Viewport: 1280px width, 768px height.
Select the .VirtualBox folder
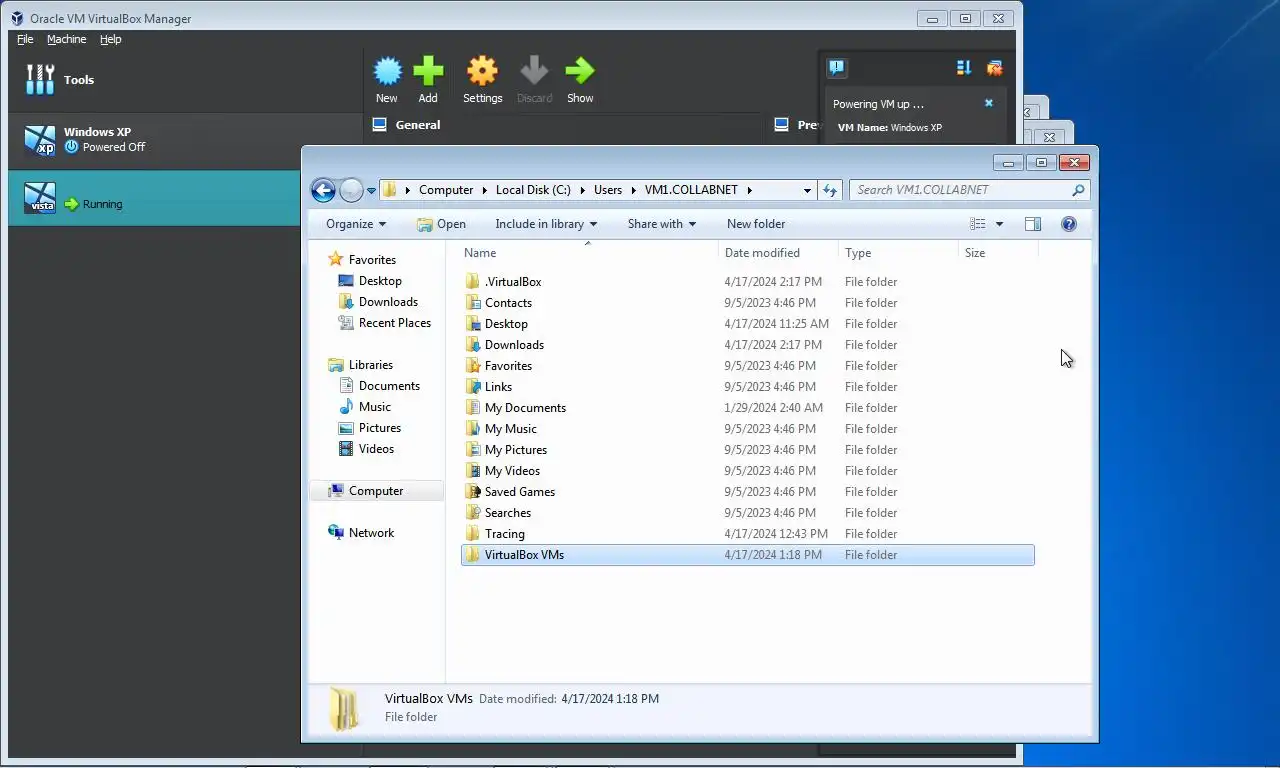pyautogui.click(x=747, y=282)
